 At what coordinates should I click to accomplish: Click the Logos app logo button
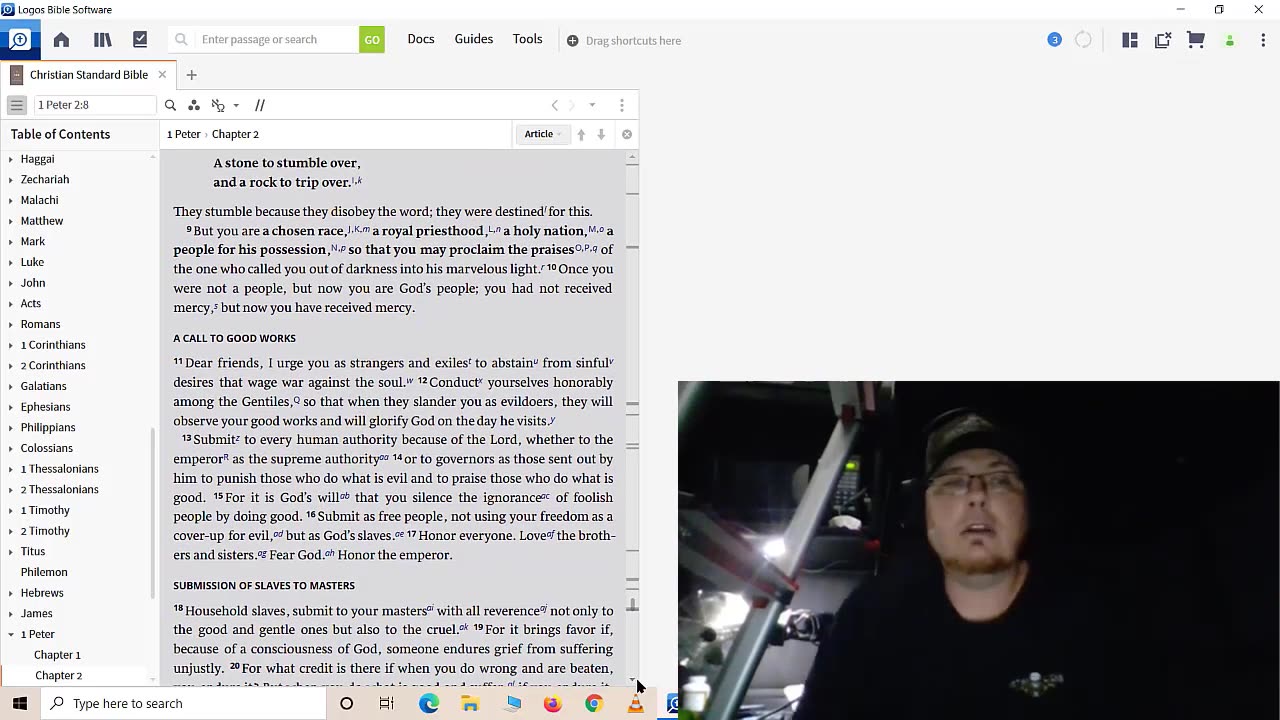tap(19, 40)
